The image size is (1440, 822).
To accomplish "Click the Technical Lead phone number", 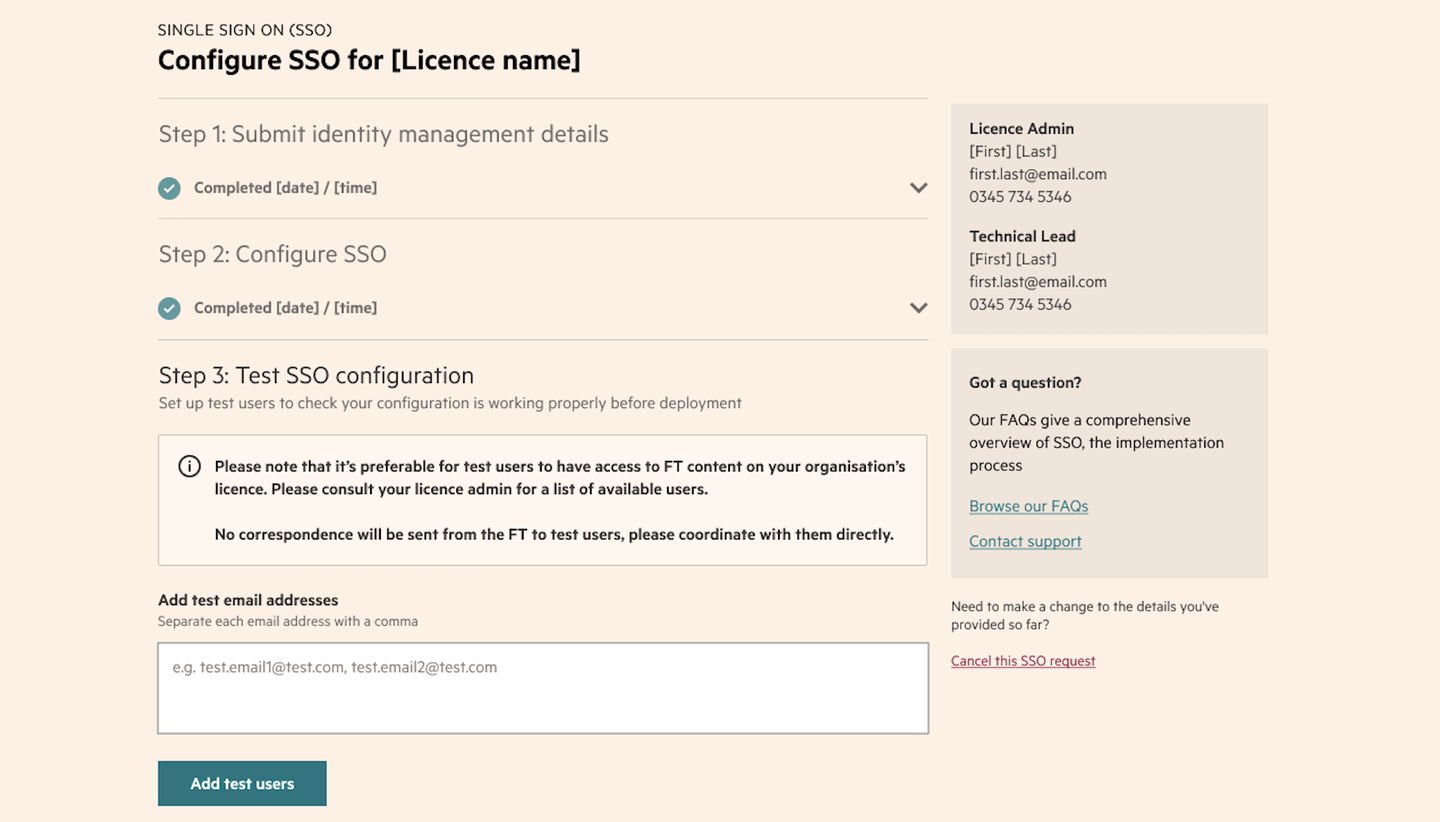I will coord(1020,305).
